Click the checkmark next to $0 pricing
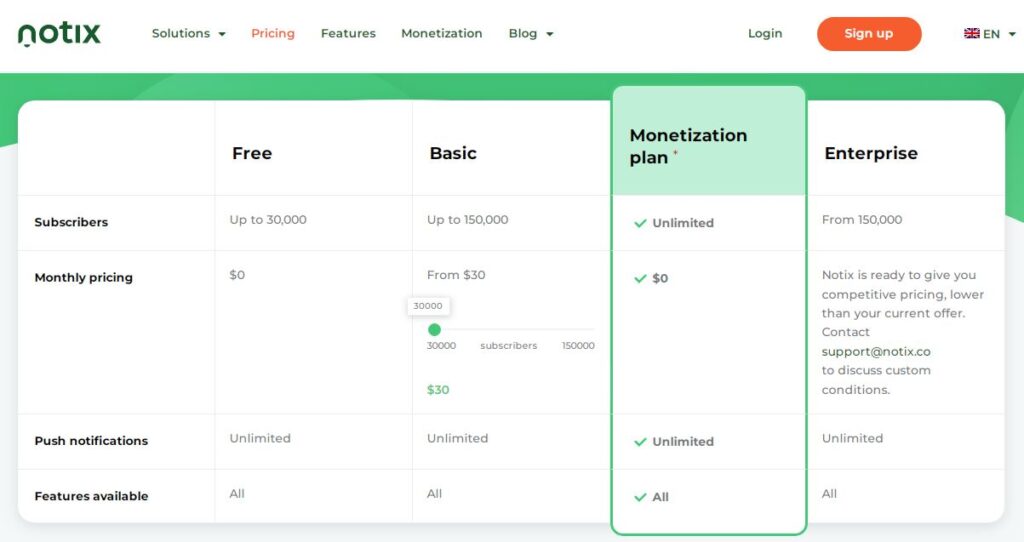Image resolution: width=1024 pixels, height=542 pixels. point(640,279)
